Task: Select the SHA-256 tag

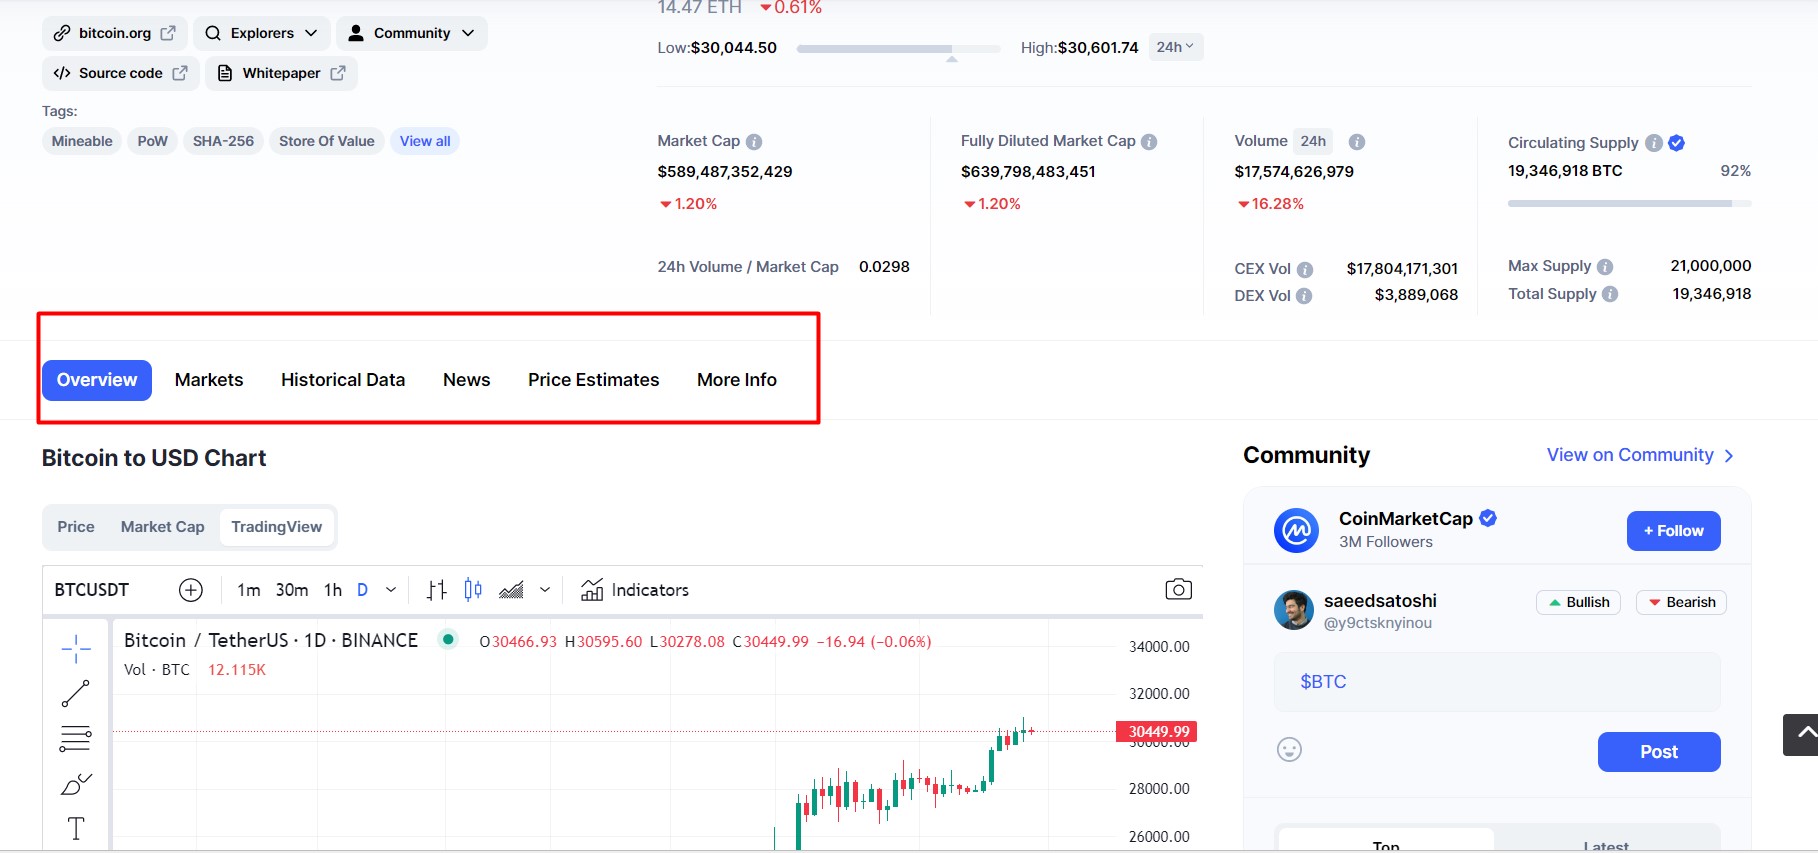Action: point(223,141)
